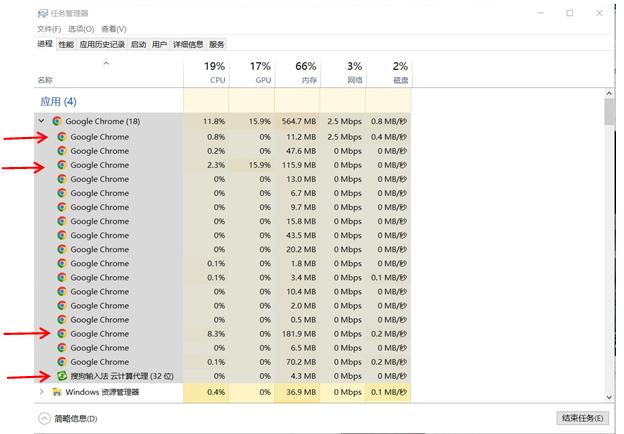Click the process list scrollbar up arrow
The image size is (624, 434).
609,93
